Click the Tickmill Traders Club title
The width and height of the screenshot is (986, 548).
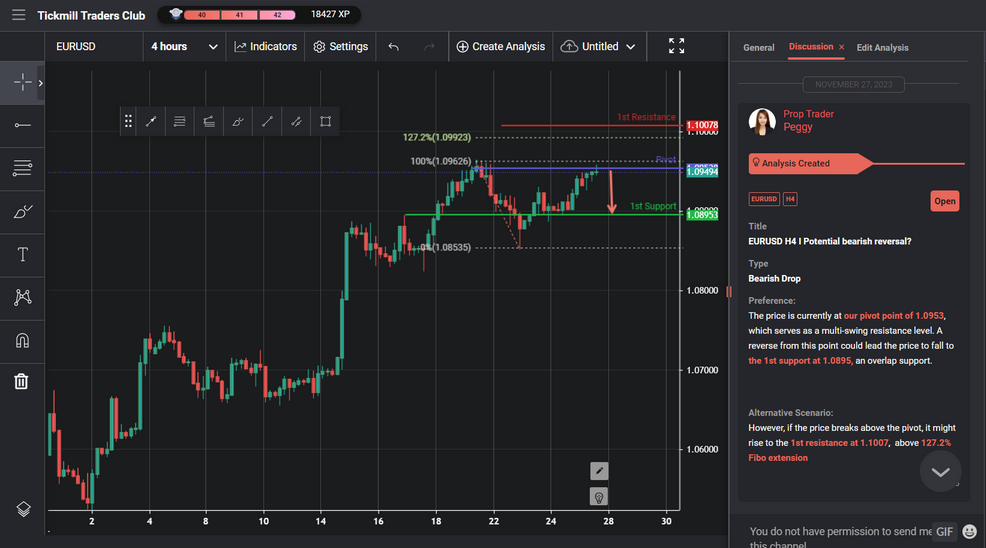tap(91, 16)
